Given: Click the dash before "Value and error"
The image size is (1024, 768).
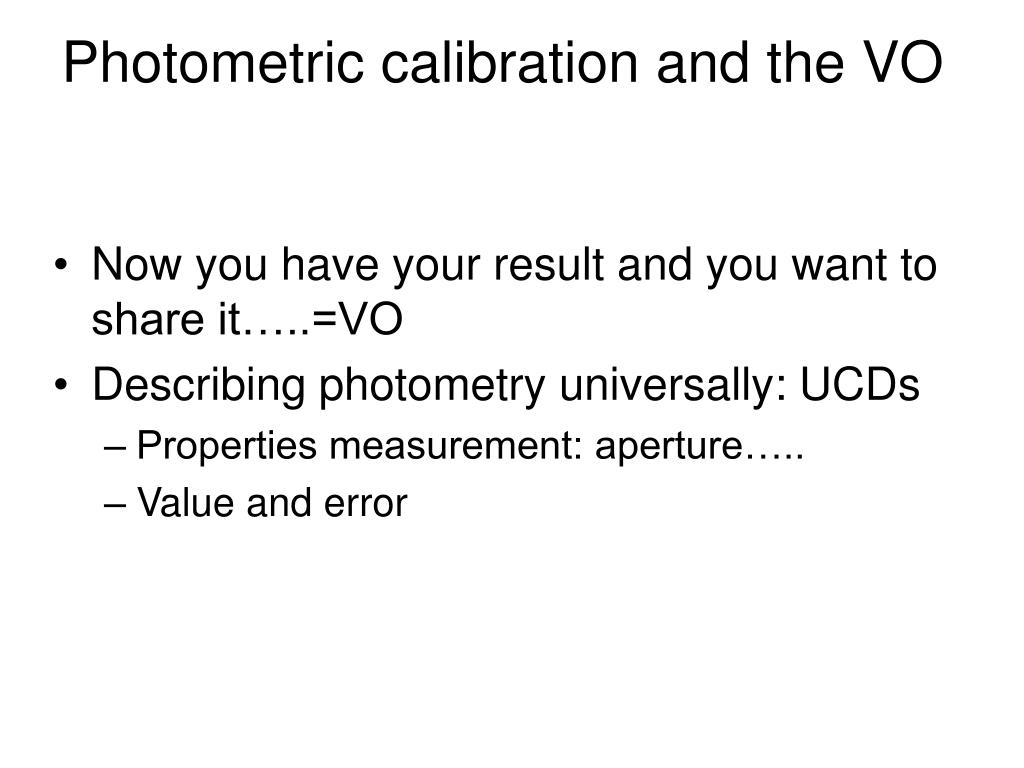Looking at the screenshot, I should [114, 505].
